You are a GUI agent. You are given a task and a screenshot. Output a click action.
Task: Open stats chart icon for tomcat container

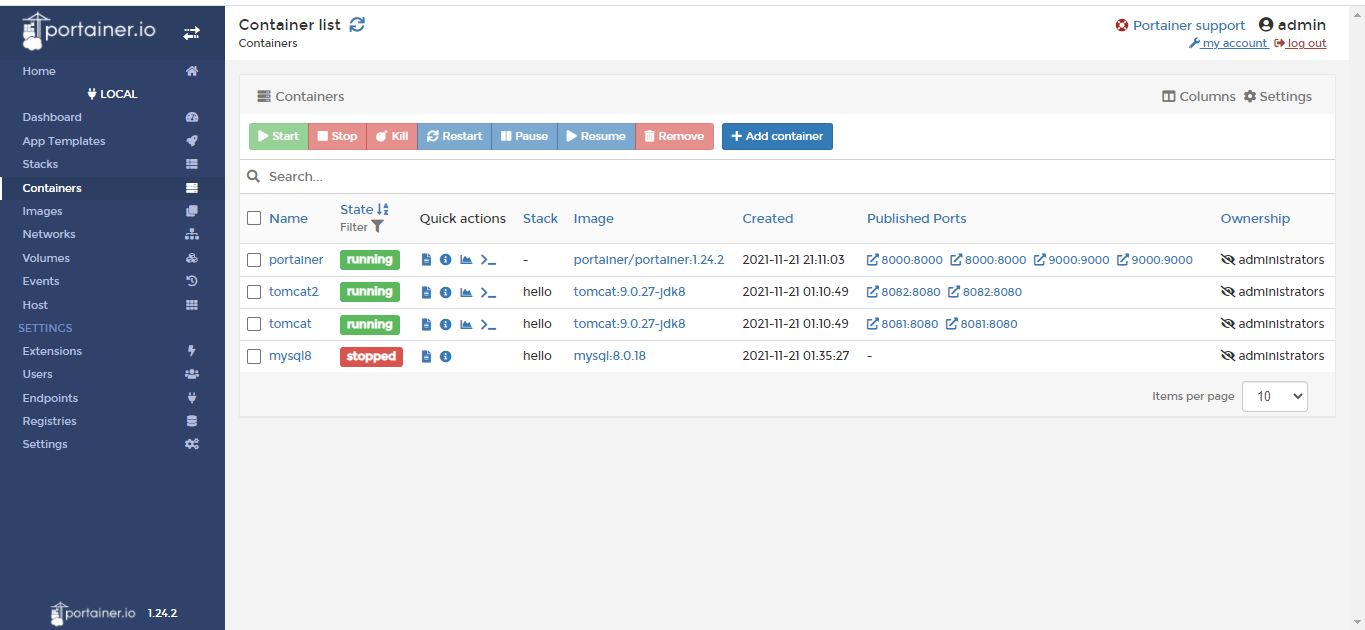click(x=466, y=324)
